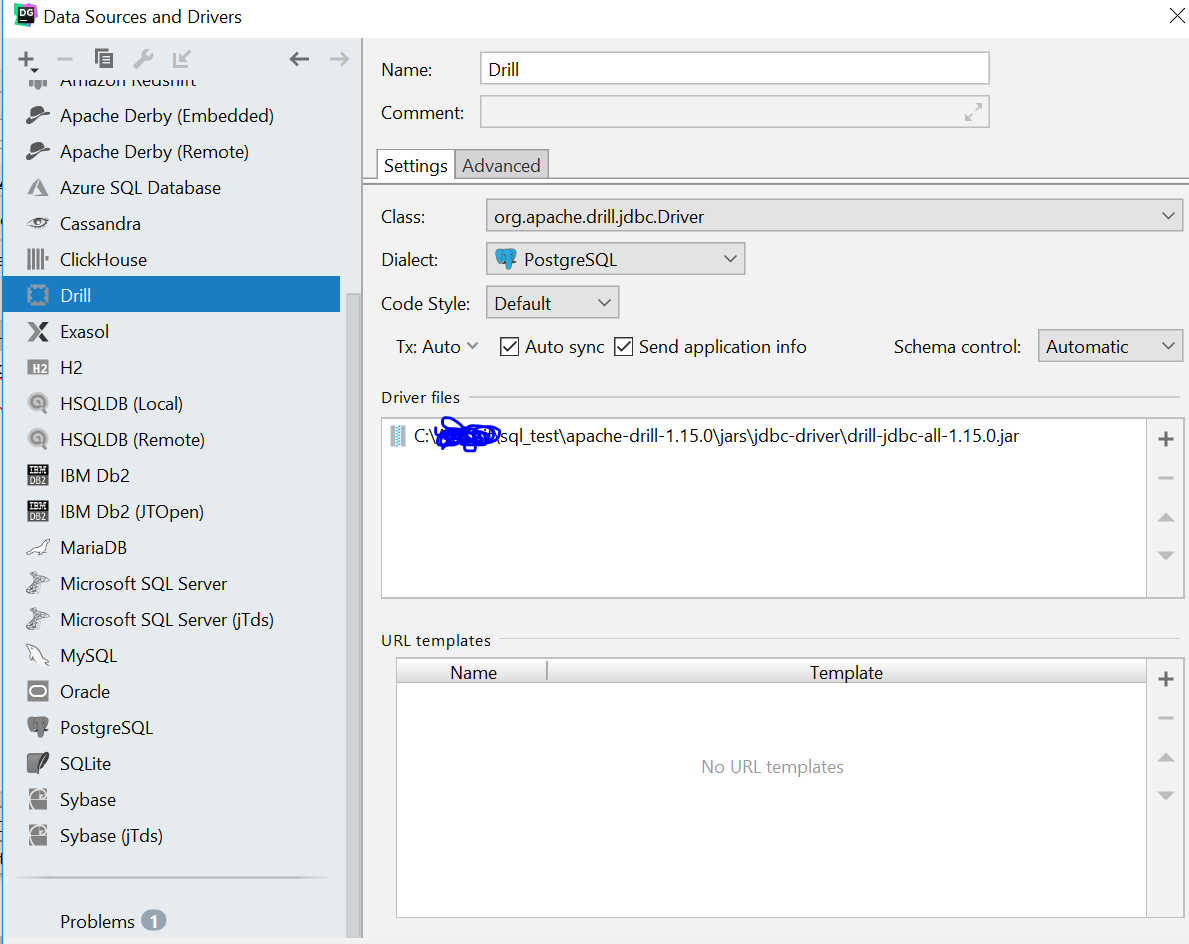
Task: Open the Schema control Automatic dropdown
Action: pyautogui.click(x=1109, y=347)
